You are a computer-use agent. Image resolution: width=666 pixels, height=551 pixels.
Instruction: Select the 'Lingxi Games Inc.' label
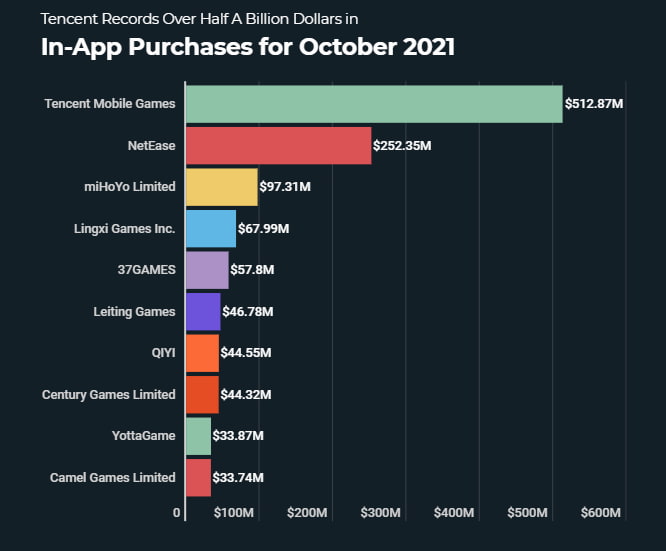point(124,229)
